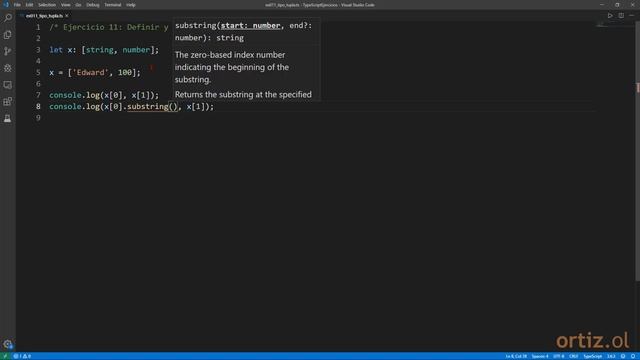
Task: Open the Extensions view icon
Action: click(8, 102)
